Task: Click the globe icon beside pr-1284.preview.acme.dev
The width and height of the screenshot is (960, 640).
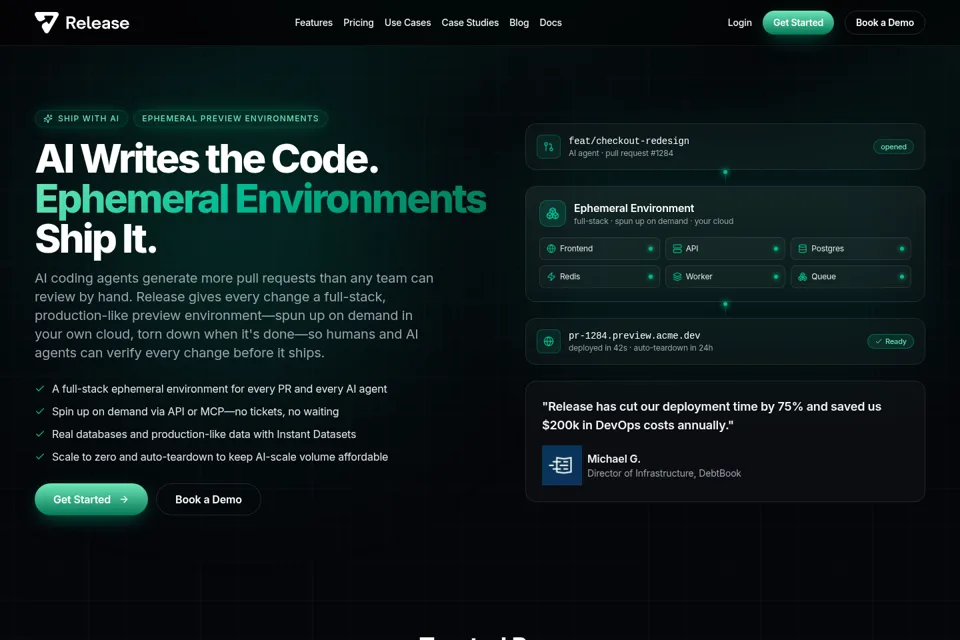Action: coord(549,342)
